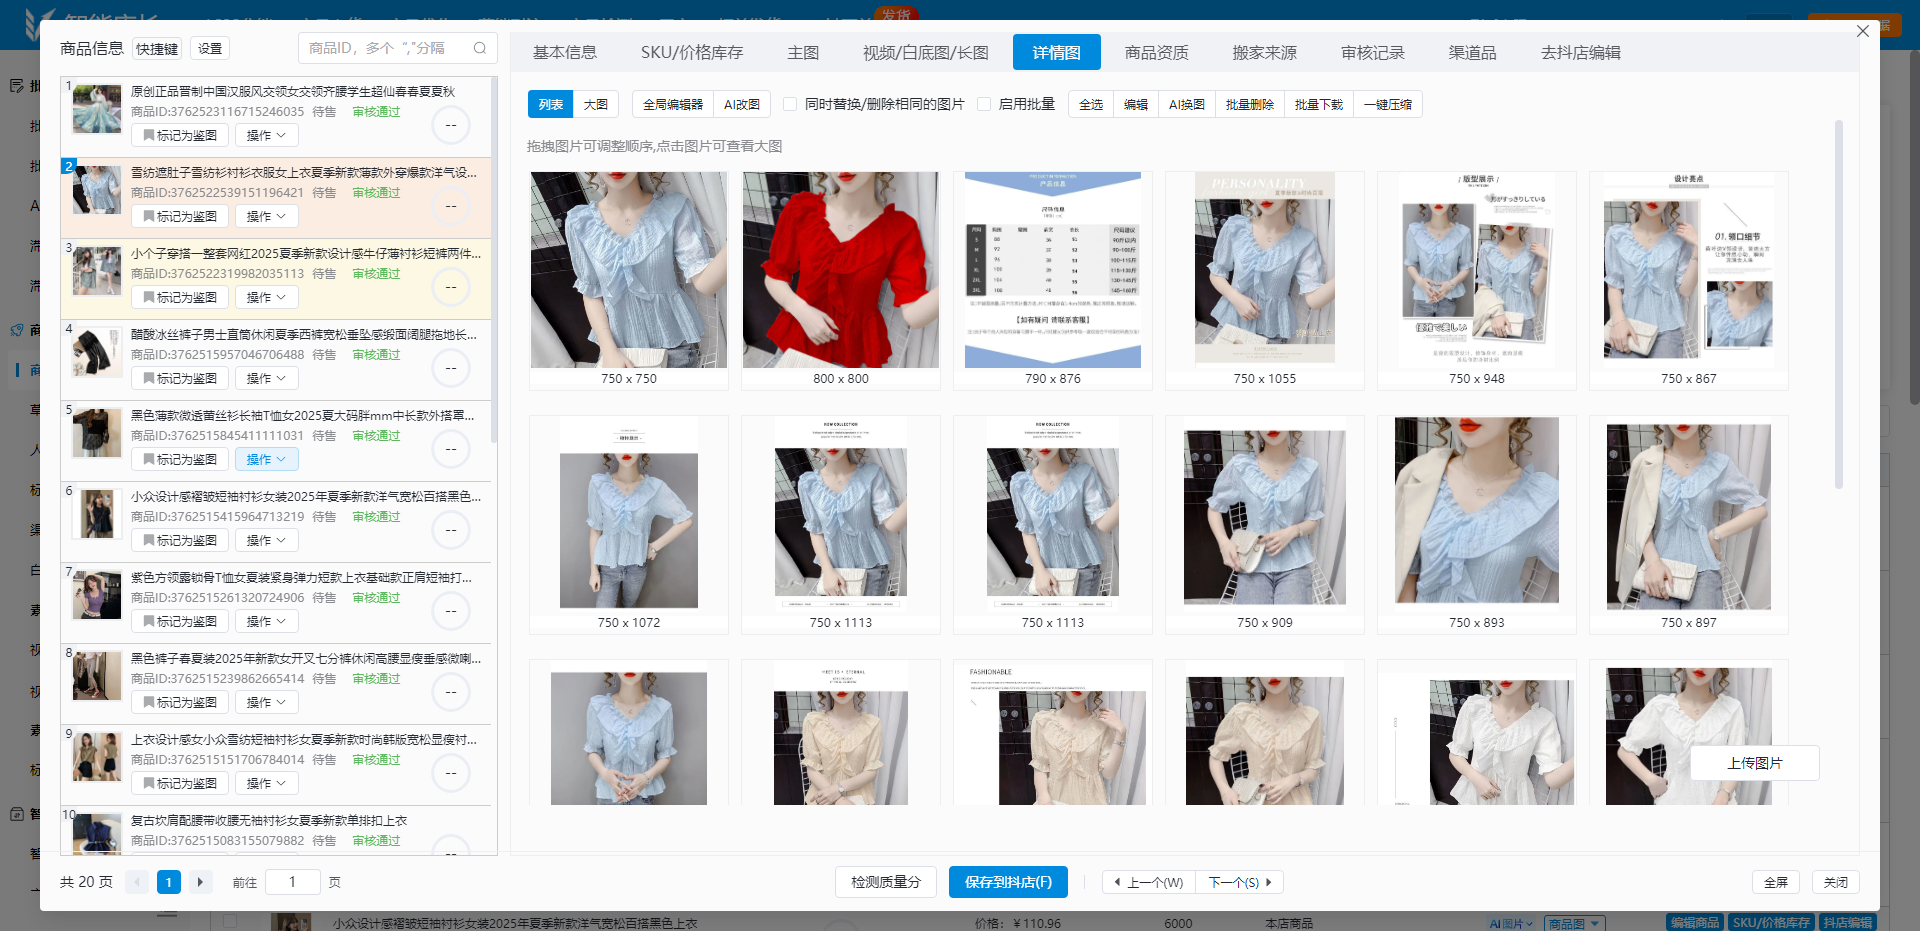This screenshot has width=1920, height=931.
Task: Open the 全局编辑器 global editor
Action: pyautogui.click(x=674, y=103)
